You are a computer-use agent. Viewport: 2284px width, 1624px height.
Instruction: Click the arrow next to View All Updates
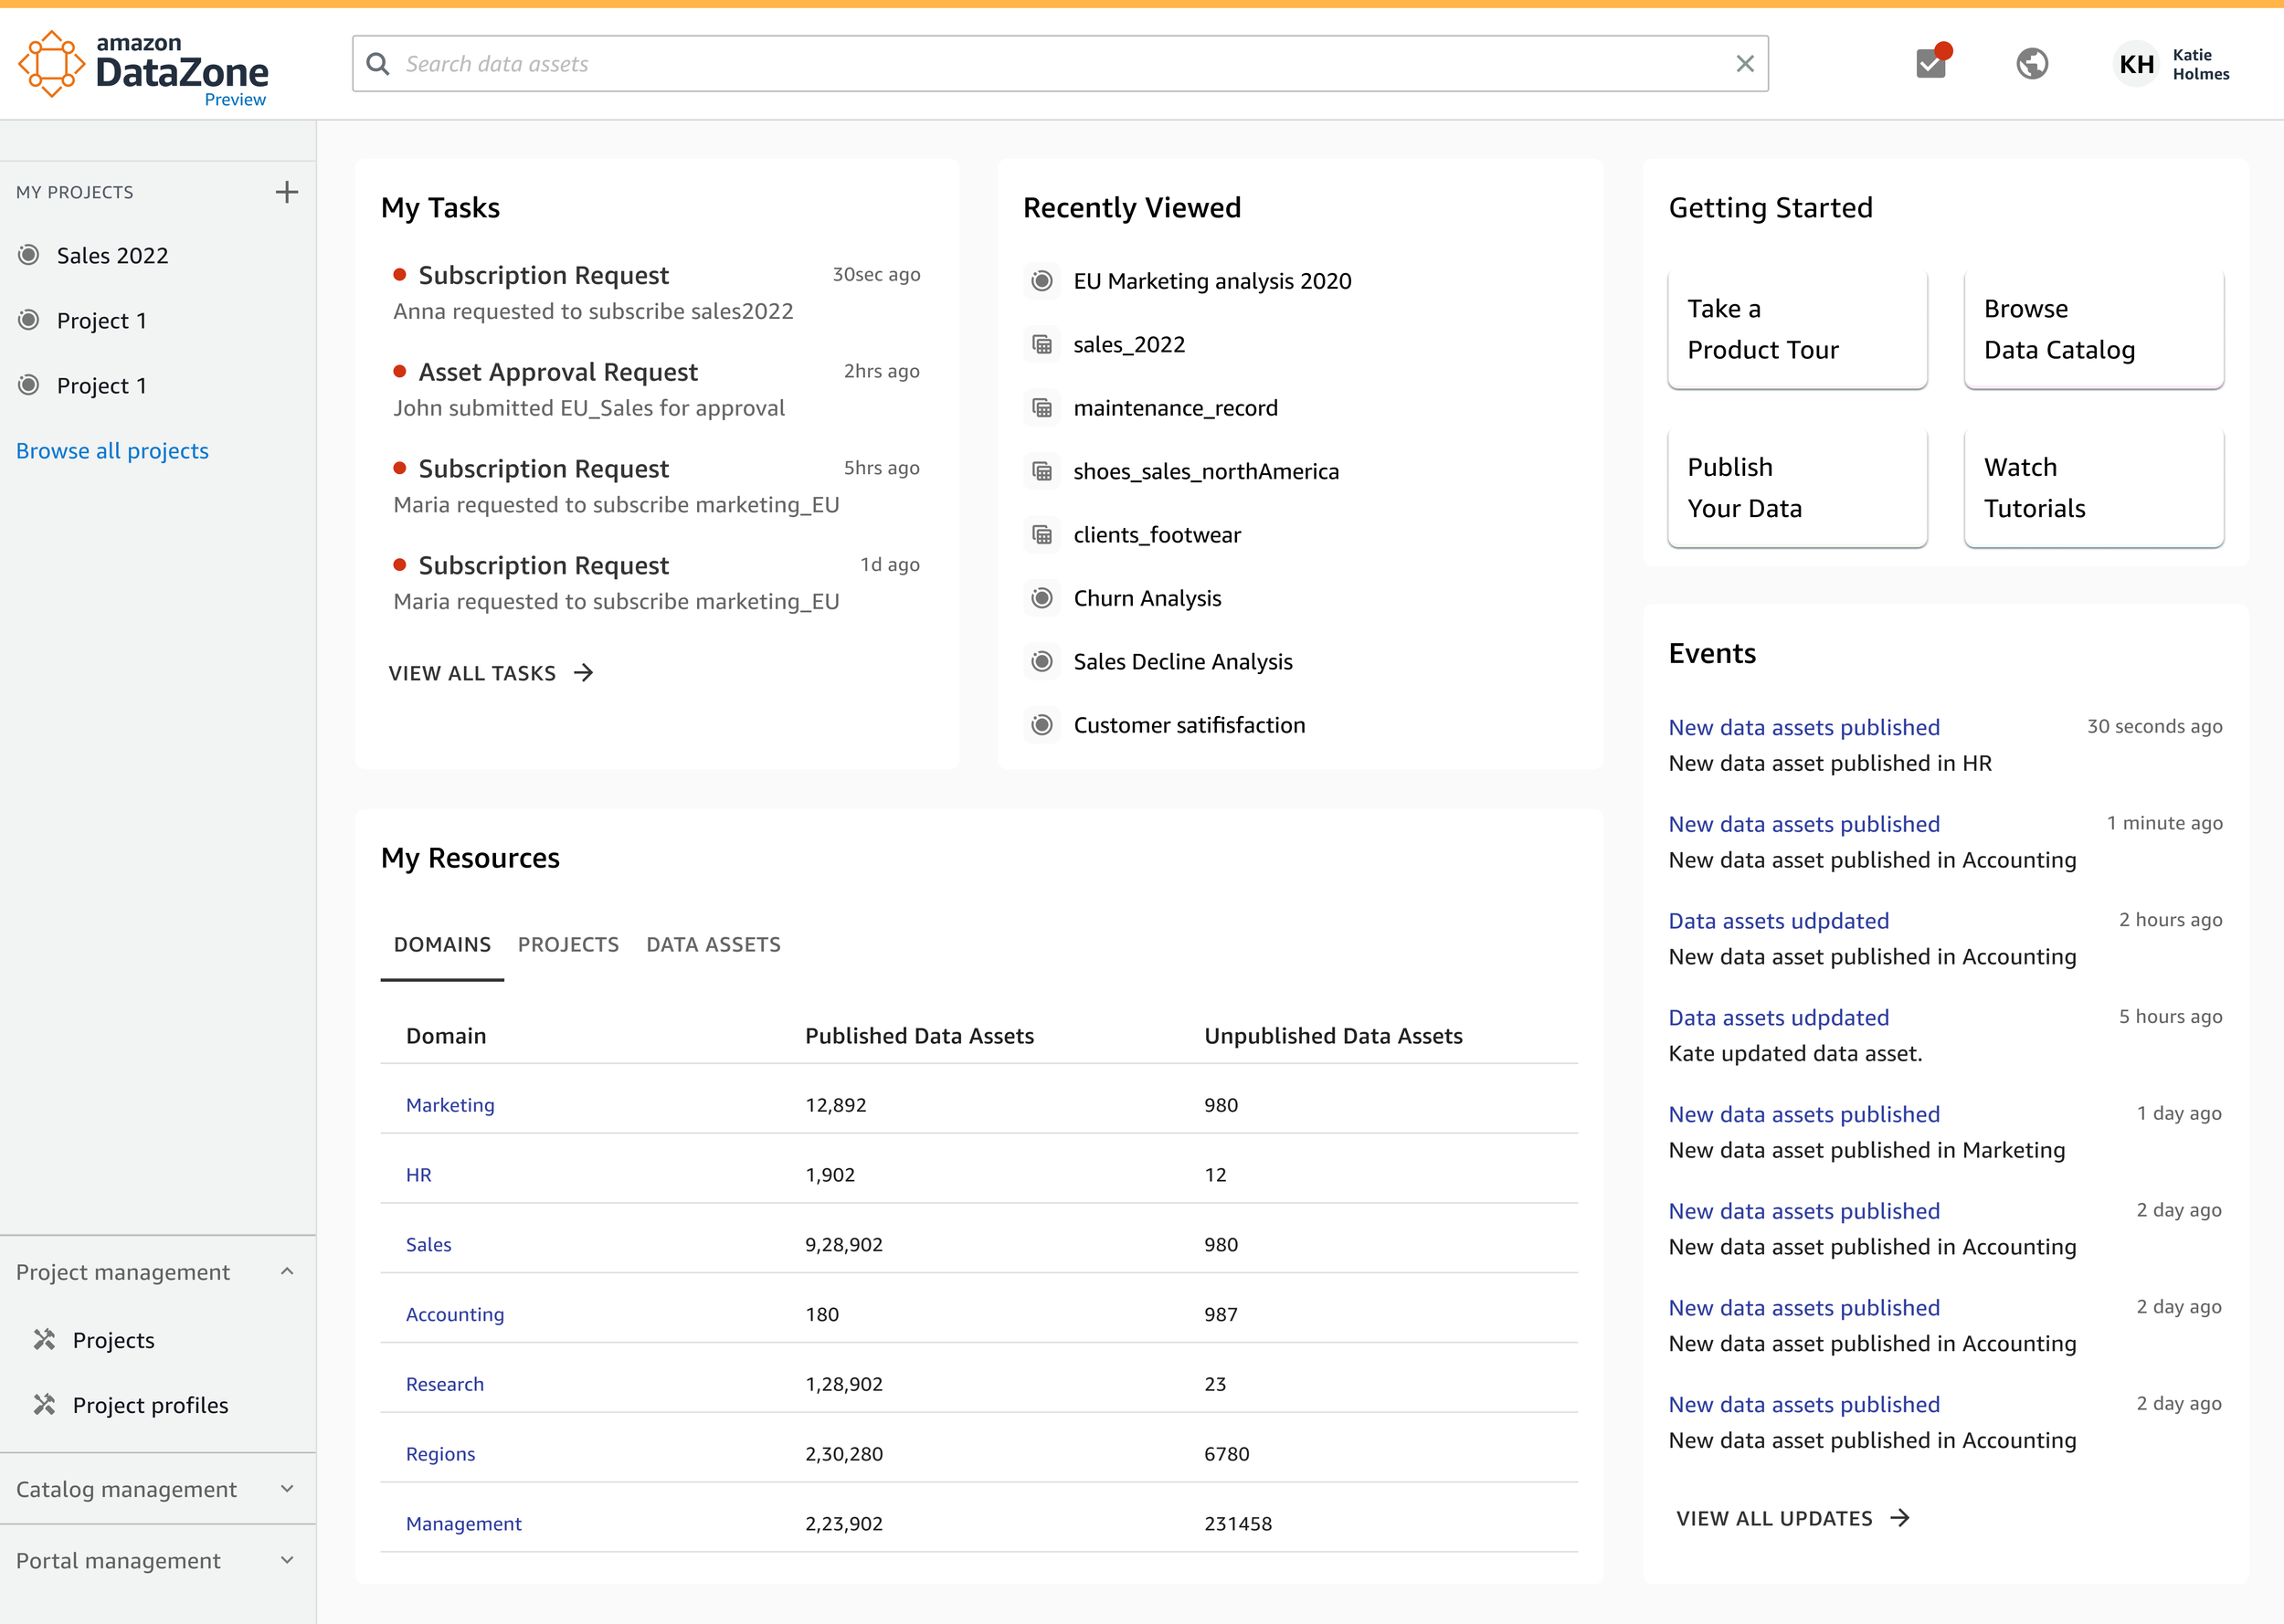tap(1900, 1518)
